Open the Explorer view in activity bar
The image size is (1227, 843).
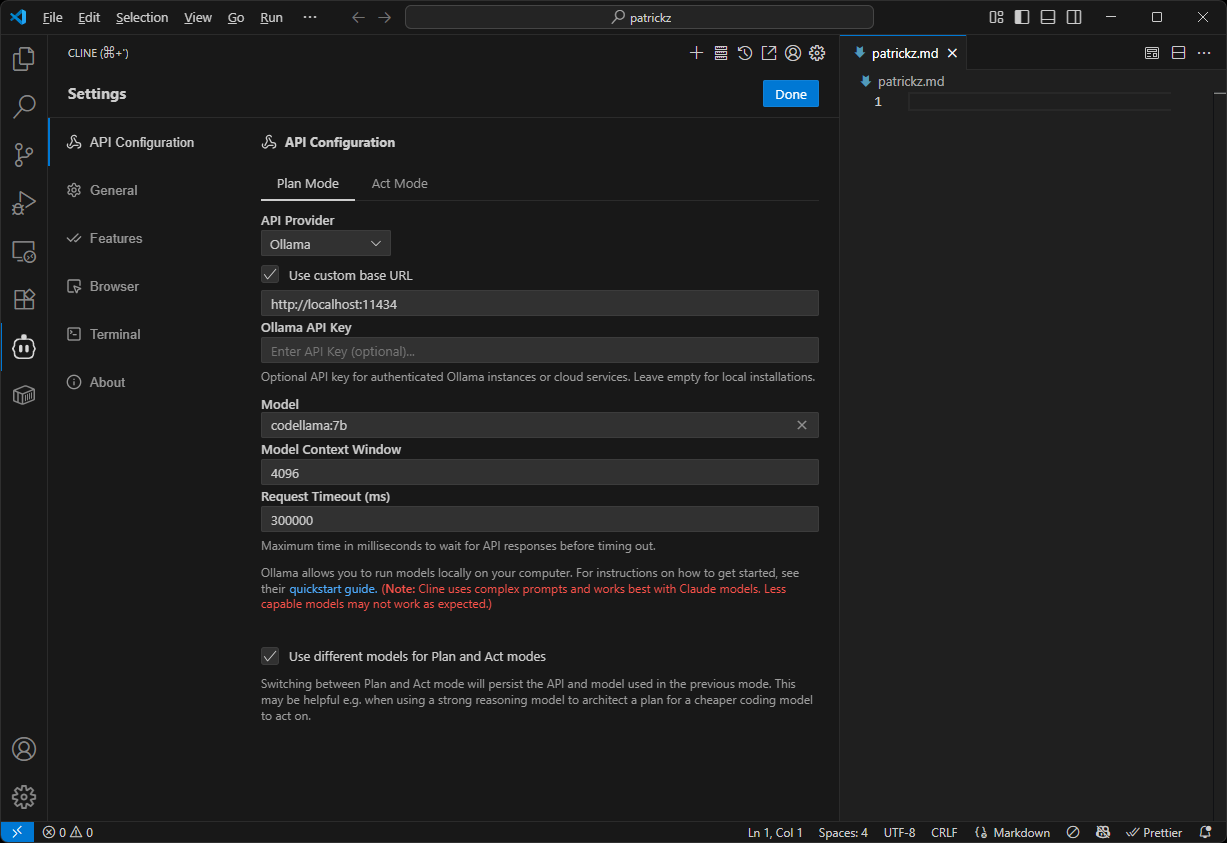pos(24,59)
